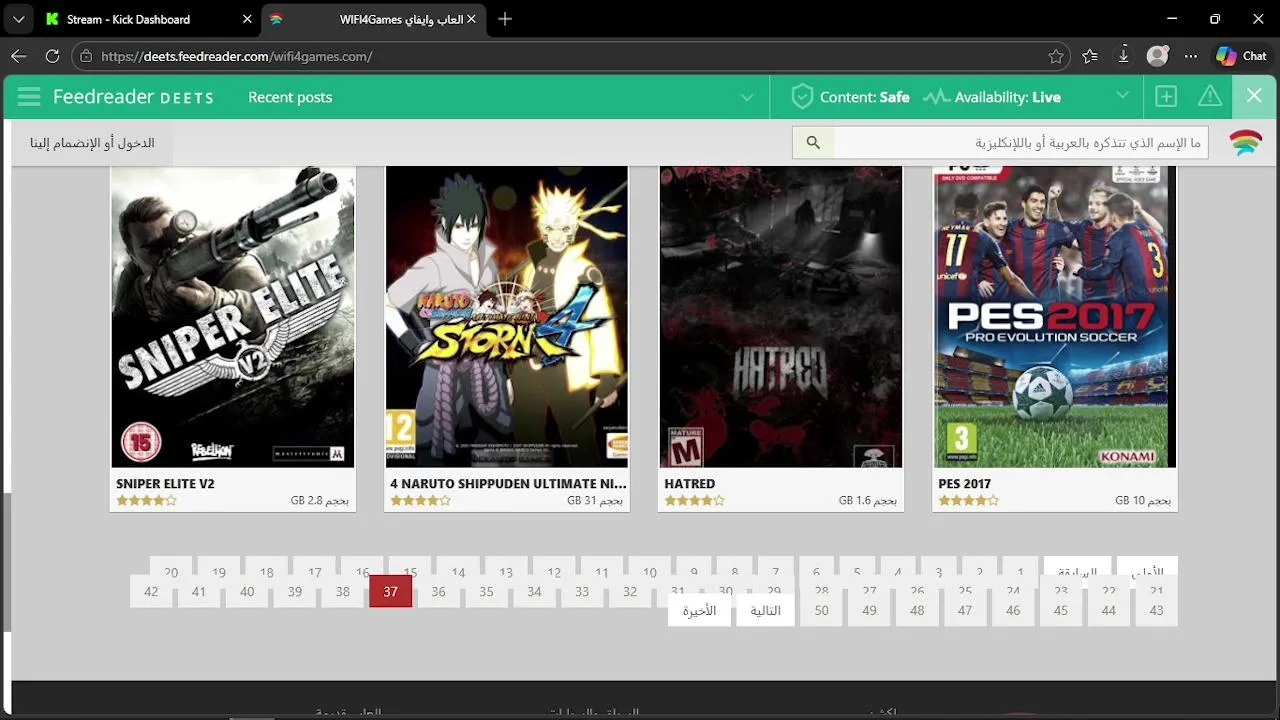Go to page 48
Viewport: 1280px width, 720px height.
(917, 610)
